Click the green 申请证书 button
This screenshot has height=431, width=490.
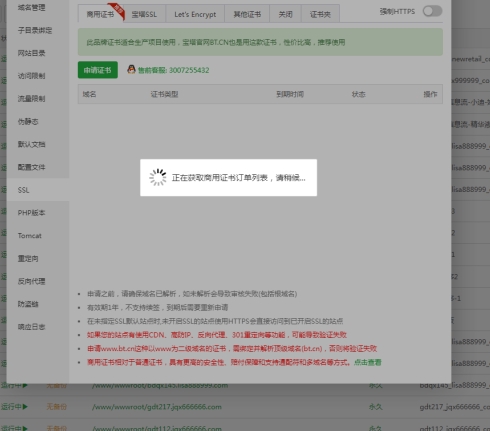click(x=98, y=70)
